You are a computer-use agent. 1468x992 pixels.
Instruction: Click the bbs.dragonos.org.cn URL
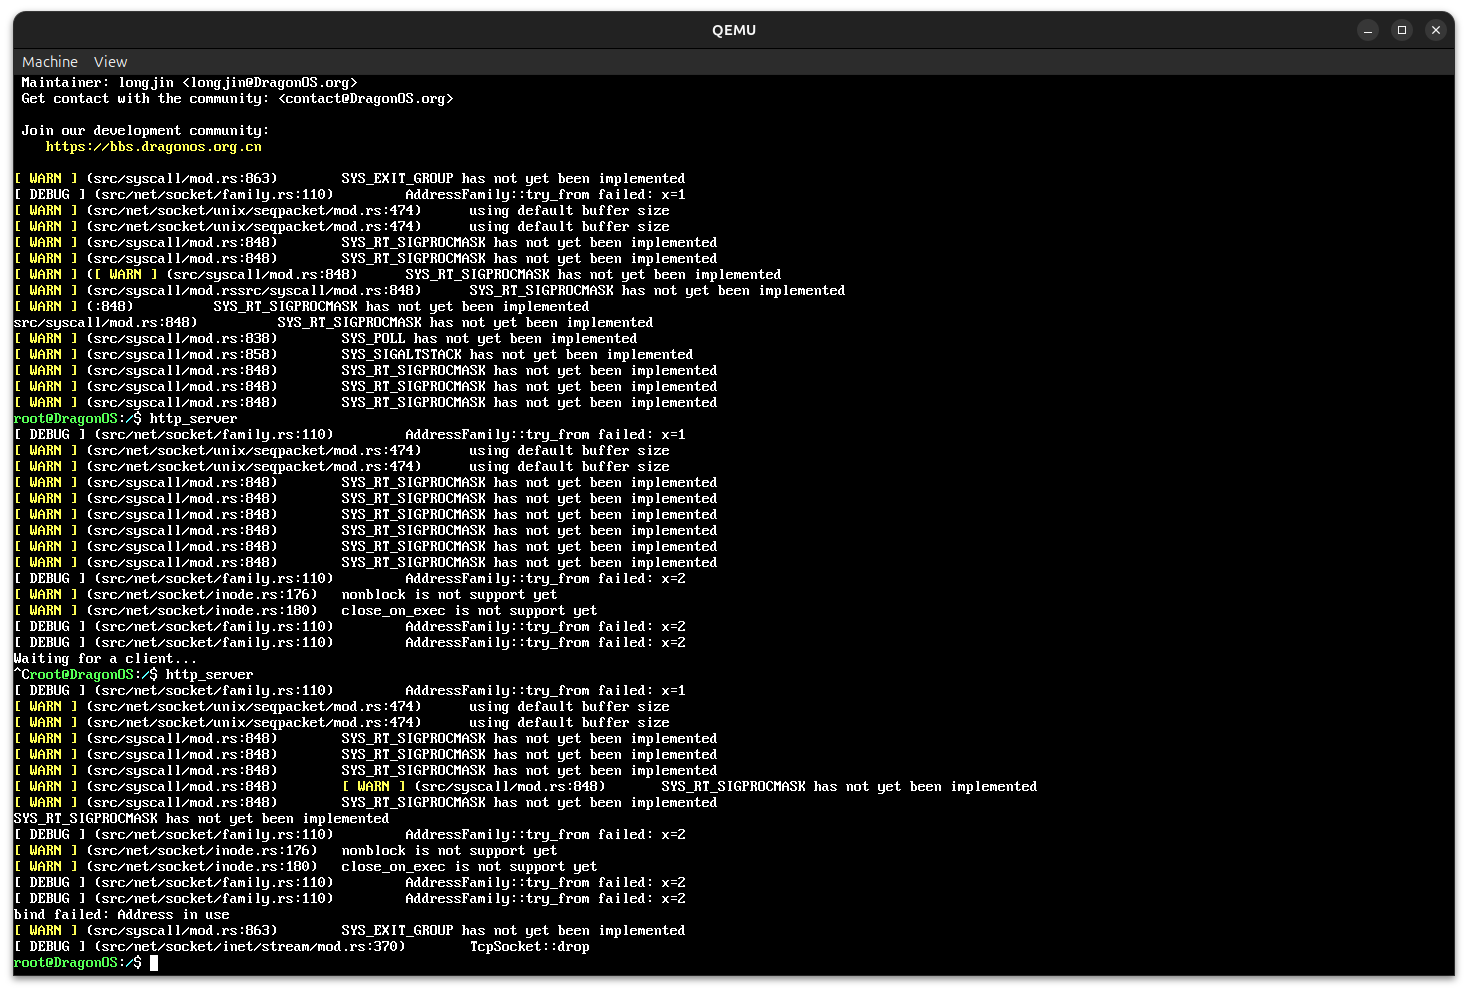coord(153,147)
